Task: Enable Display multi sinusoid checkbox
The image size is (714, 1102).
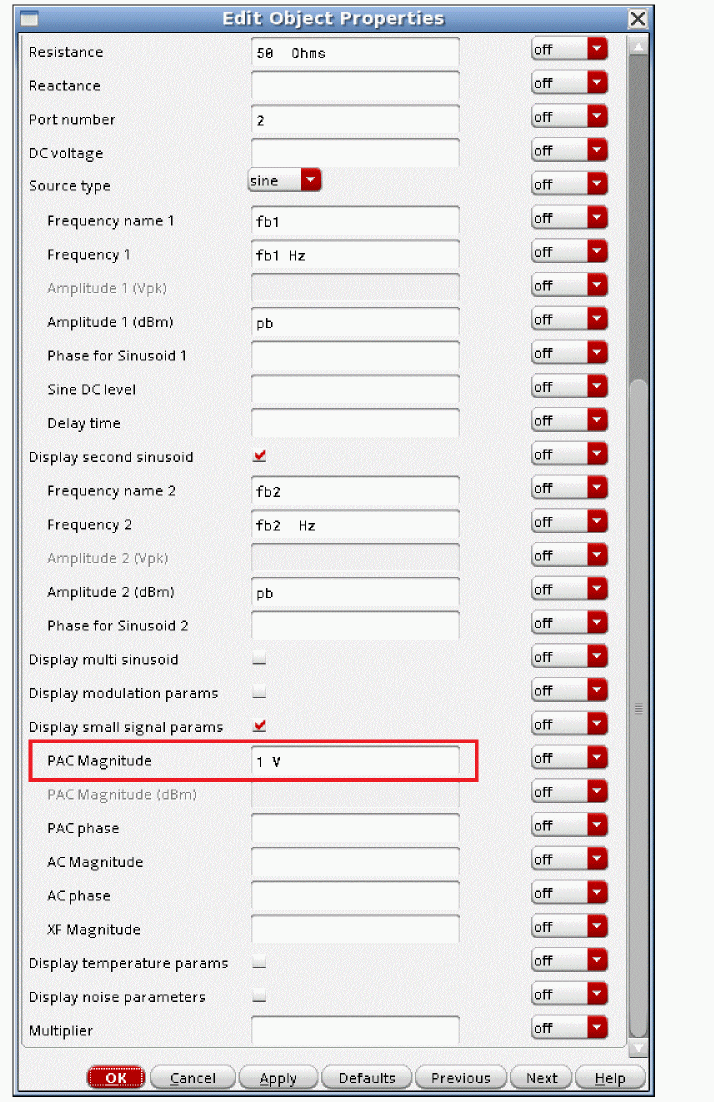Action: coord(260,659)
